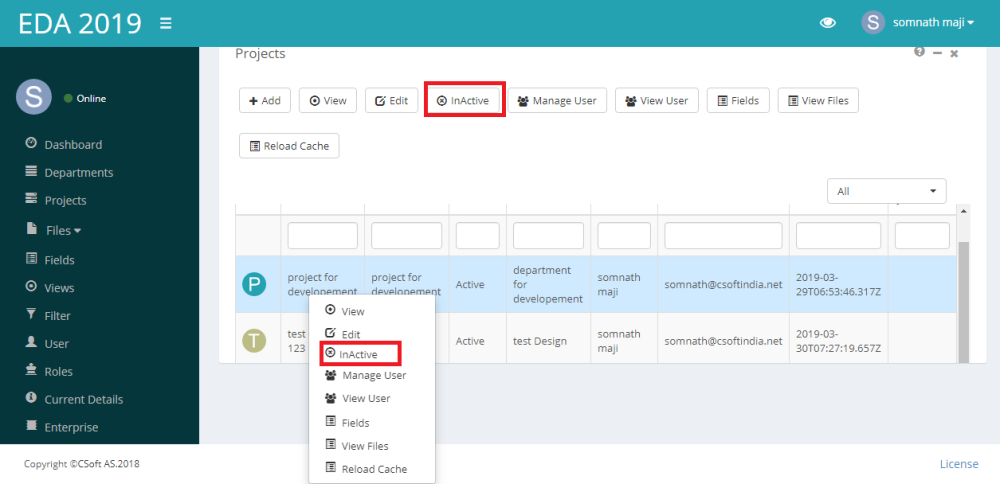Click the filter input above date column
The height and width of the screenshot is (484, 1000).
tap(839, 235)
